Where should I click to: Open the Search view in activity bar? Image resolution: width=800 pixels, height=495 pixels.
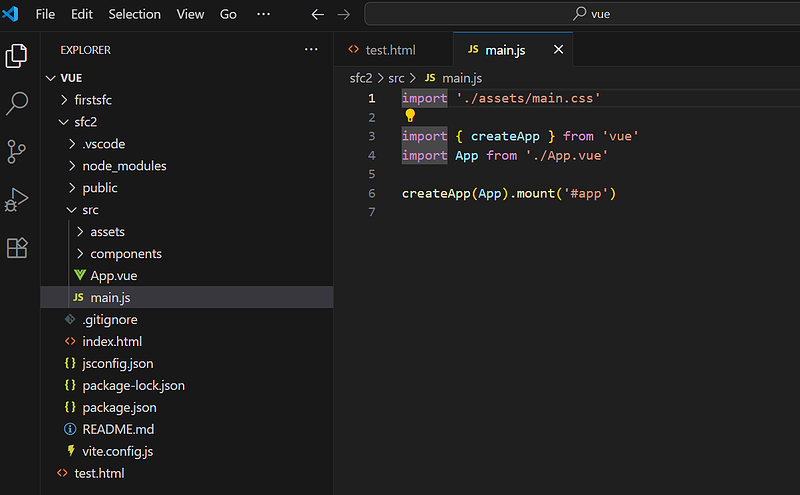pyautogui.click(x=17, y=103)
